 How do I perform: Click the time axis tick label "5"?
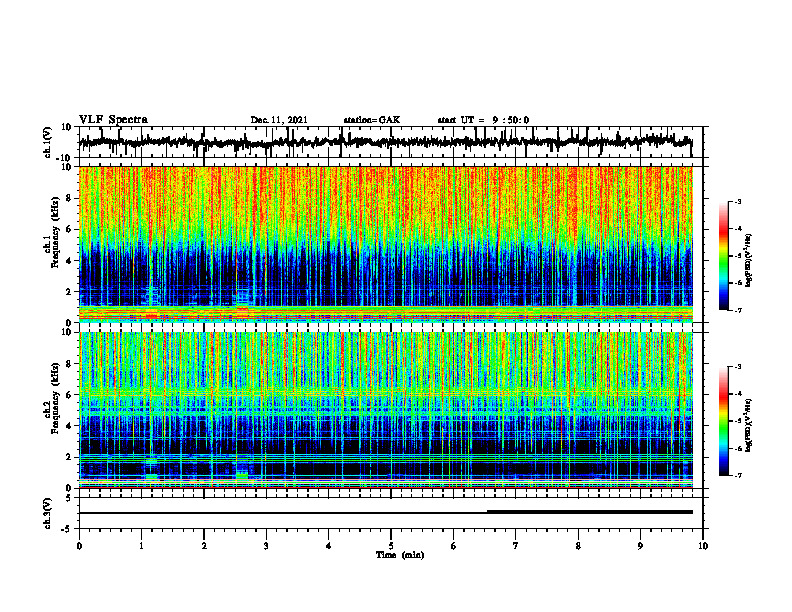tap(391, 546)
